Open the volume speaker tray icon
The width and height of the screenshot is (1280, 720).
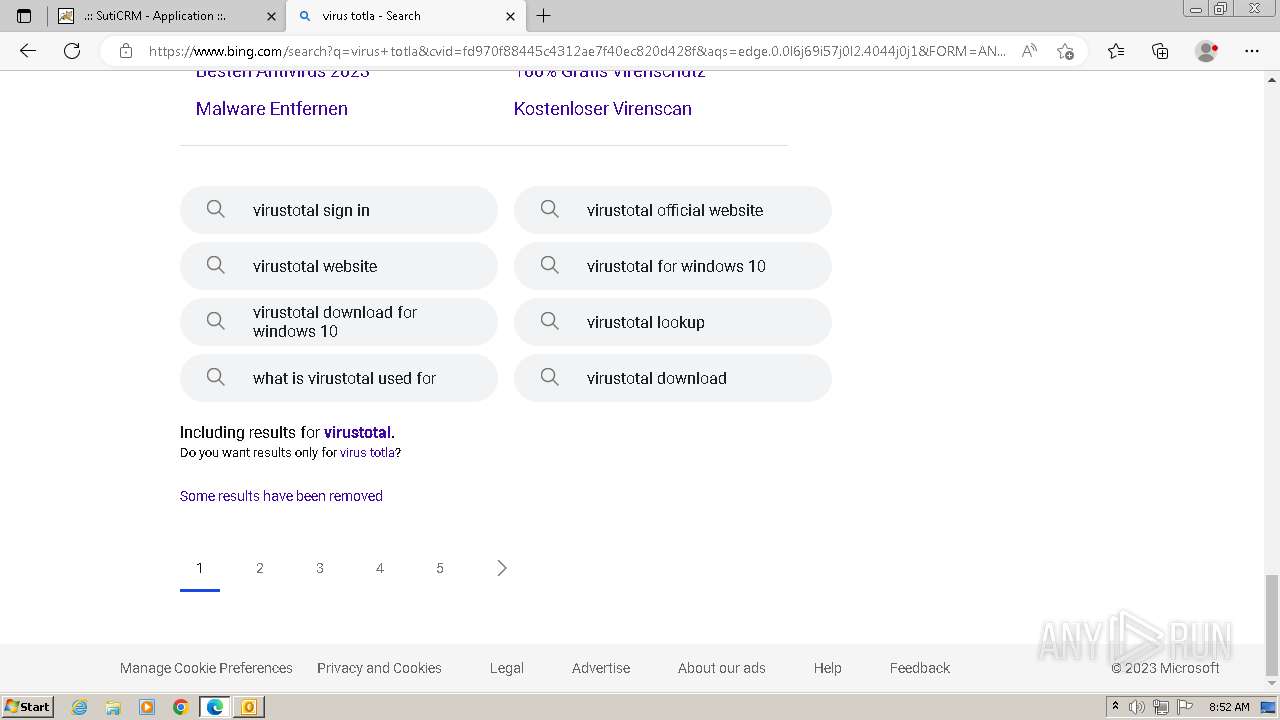tap(1137, 707)
